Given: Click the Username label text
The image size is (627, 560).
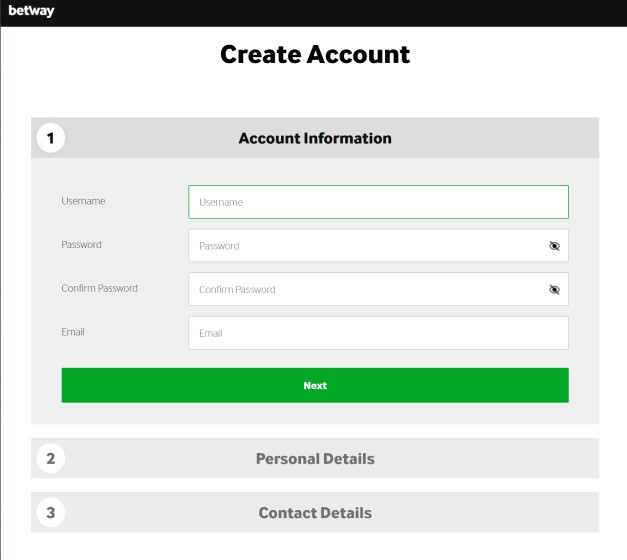Looking at the screenshot, I should pyautogui.click(x=83, y=201).
